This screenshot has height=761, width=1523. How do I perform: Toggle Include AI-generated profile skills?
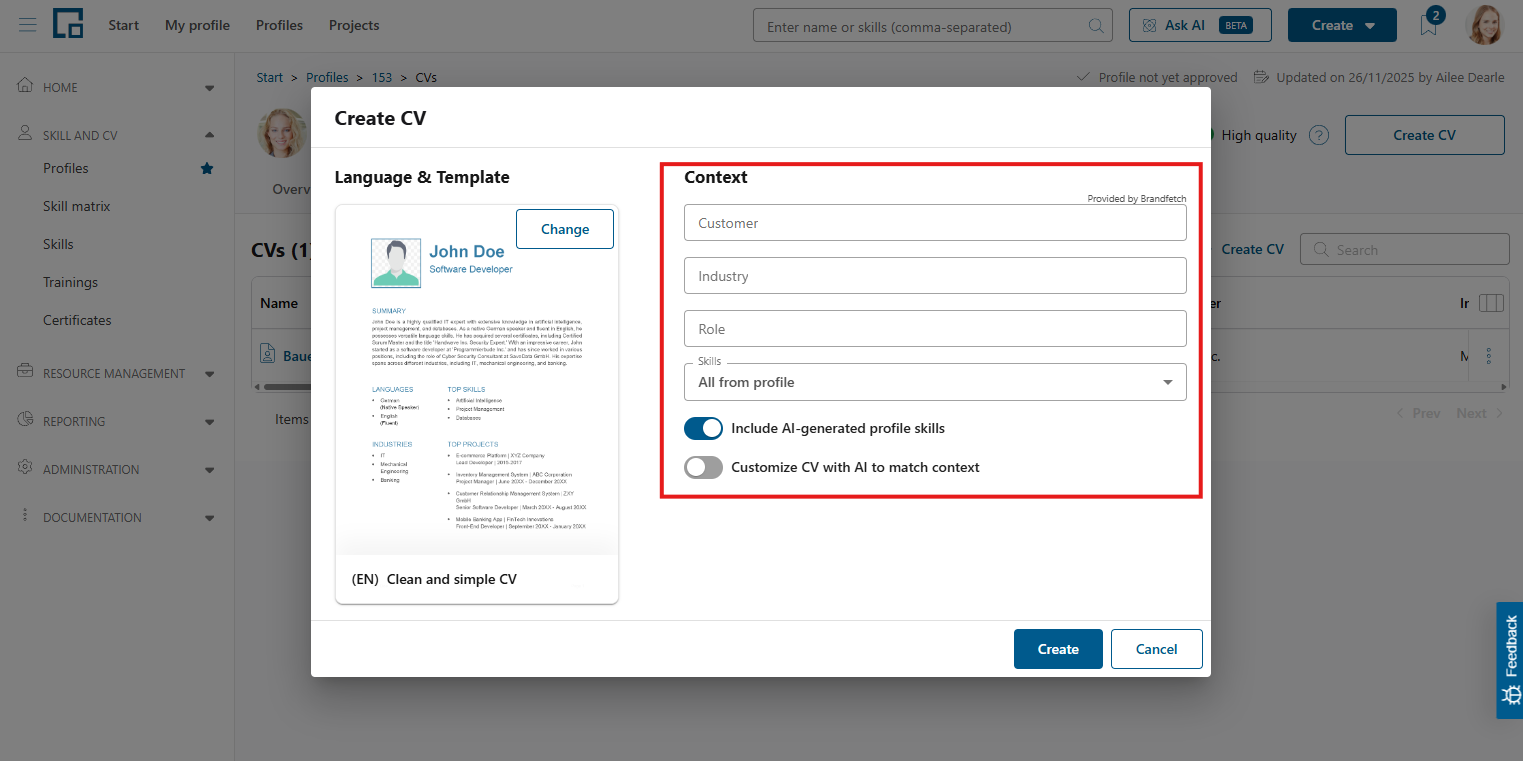[703, 428]
